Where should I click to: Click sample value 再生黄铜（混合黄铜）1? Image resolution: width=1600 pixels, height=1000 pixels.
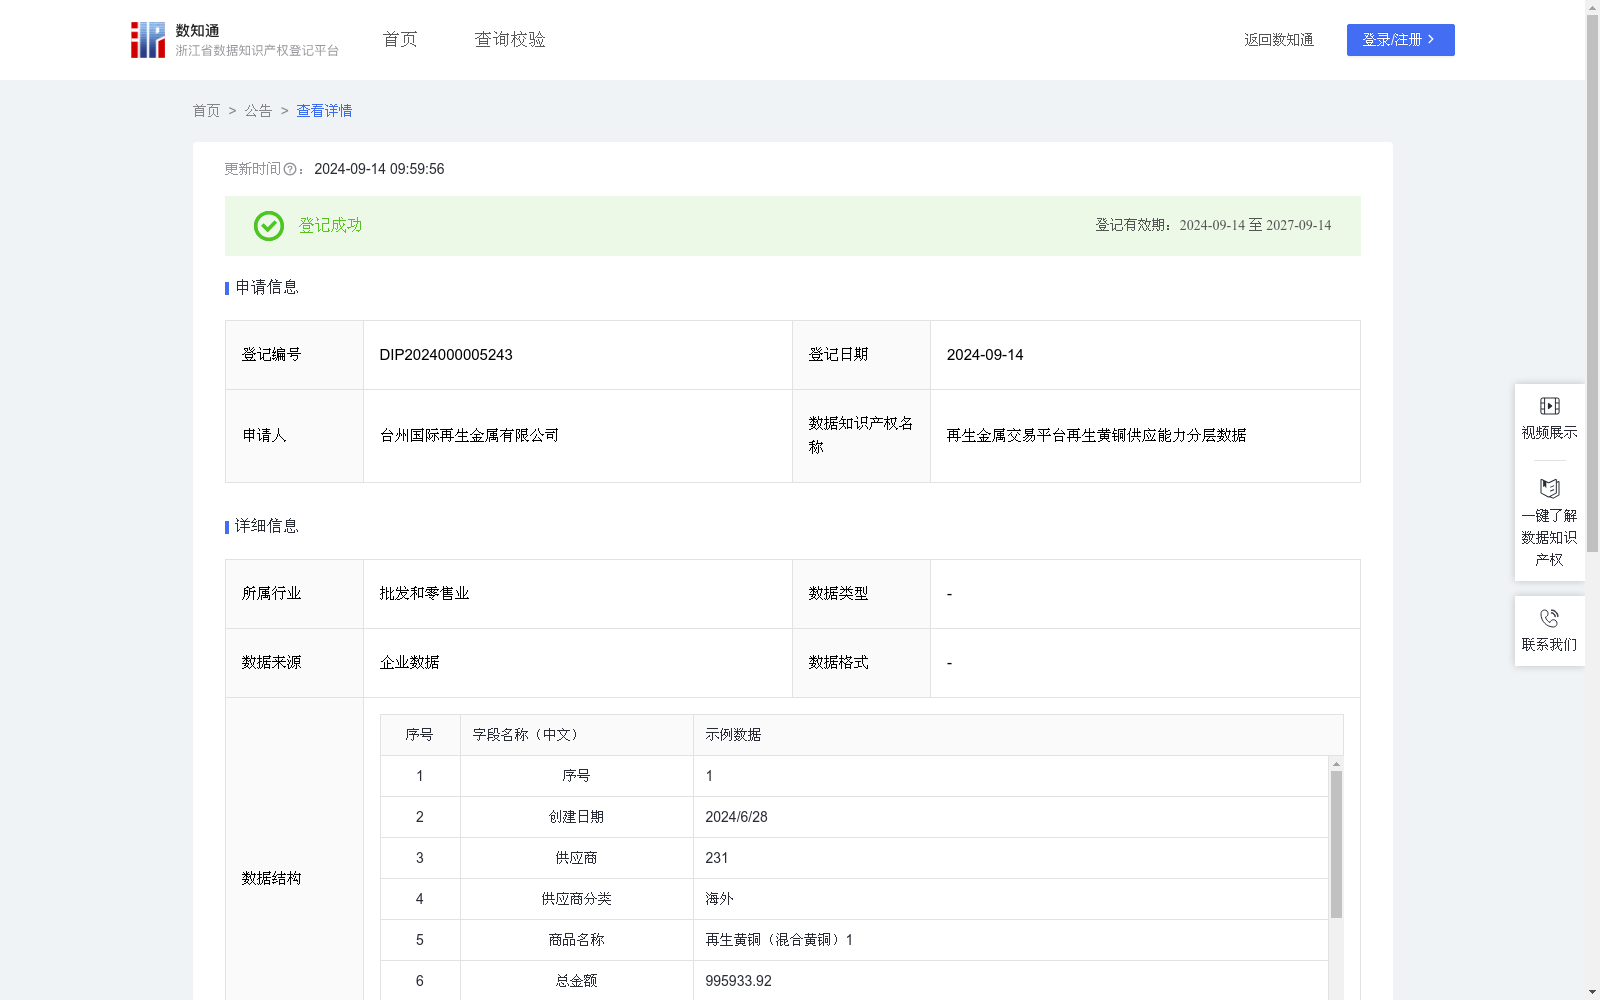(x=779, y=940)
